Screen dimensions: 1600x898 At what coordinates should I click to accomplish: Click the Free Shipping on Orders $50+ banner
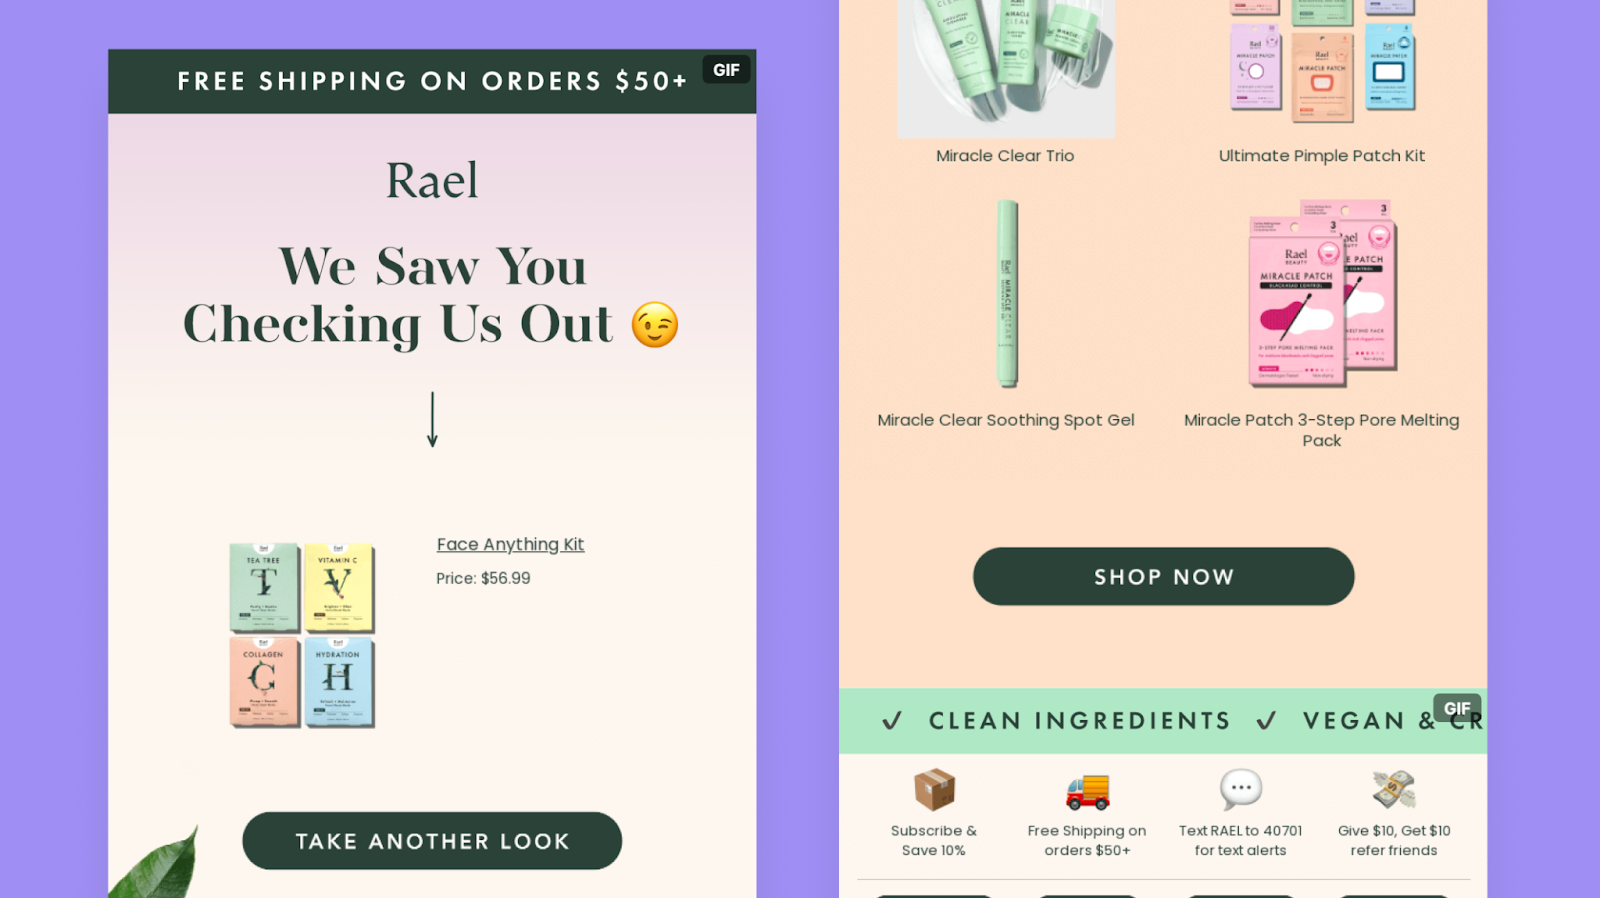coord(432,81)
